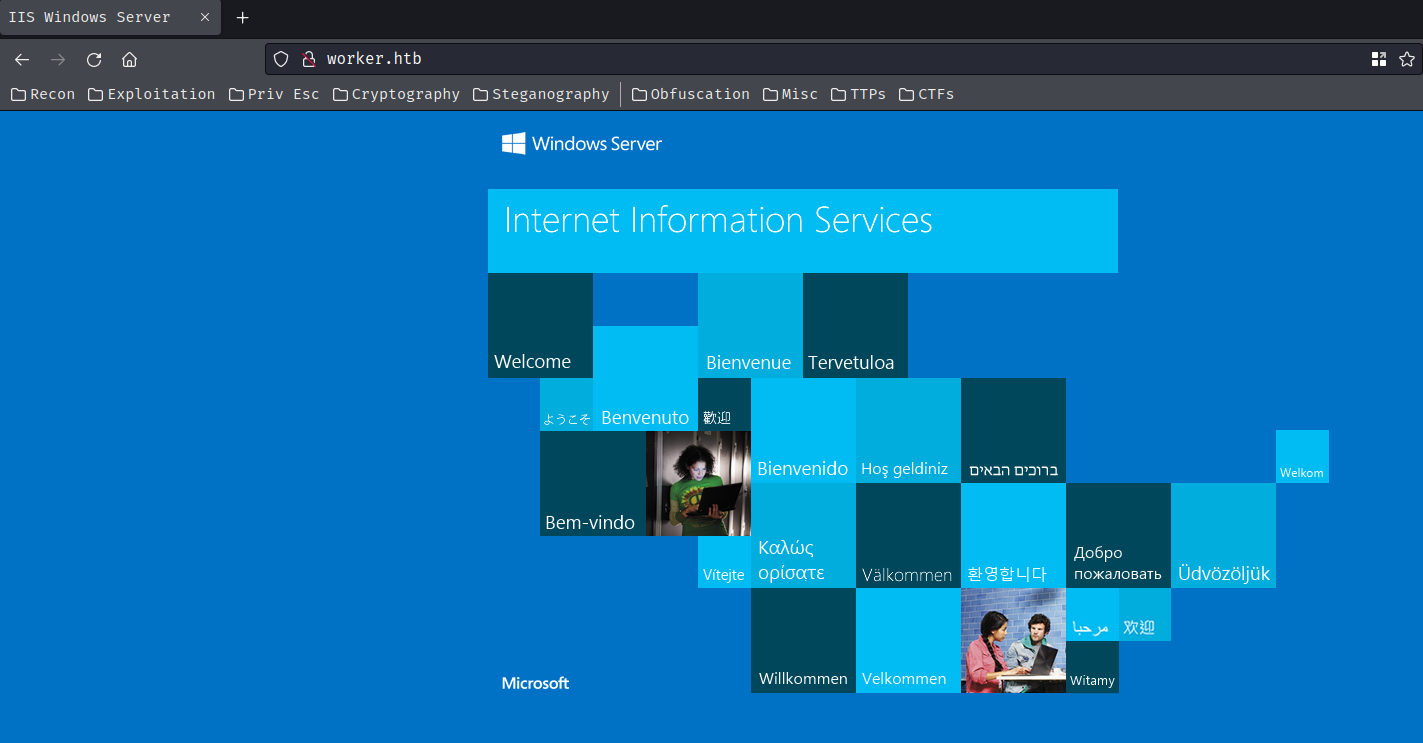Click the Добро пожаловать tile
1423x743 pixels.
1118,535
